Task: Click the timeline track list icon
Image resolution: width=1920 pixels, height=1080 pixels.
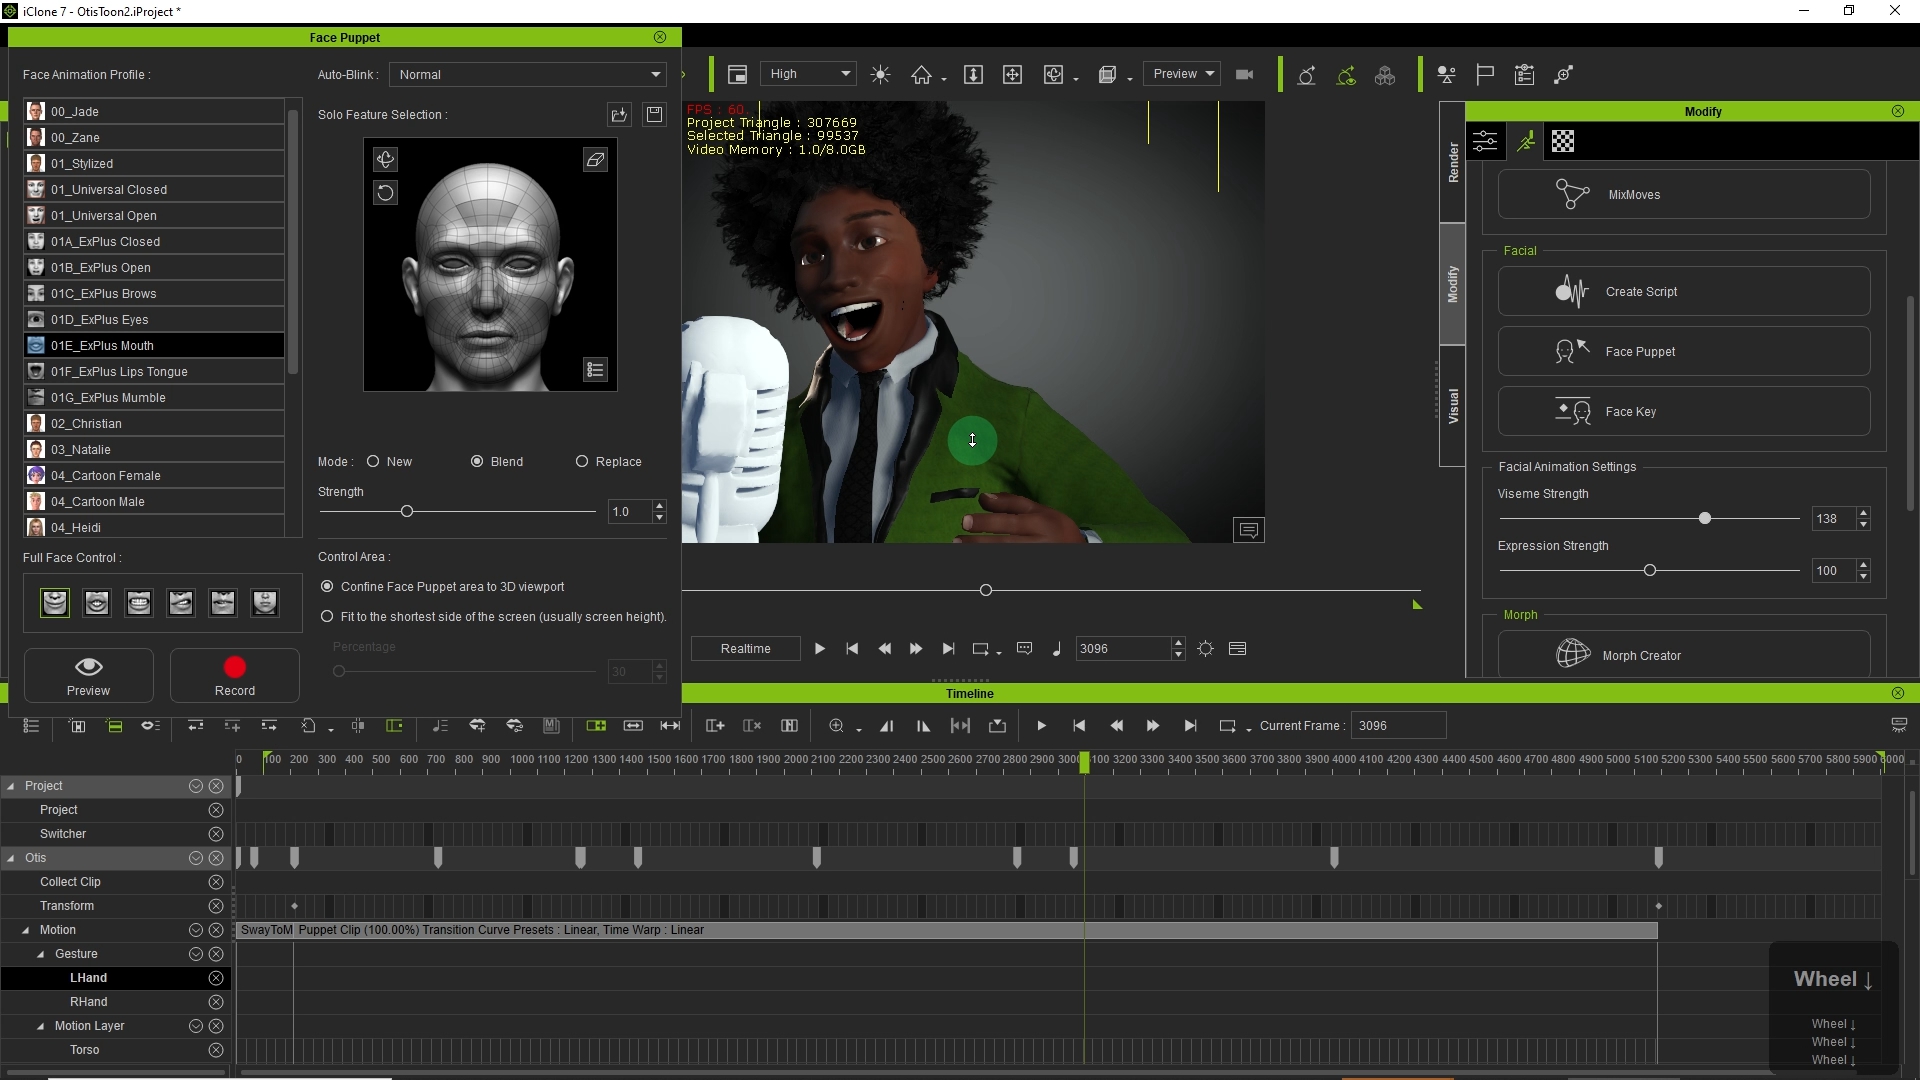Action: (31, 726)
